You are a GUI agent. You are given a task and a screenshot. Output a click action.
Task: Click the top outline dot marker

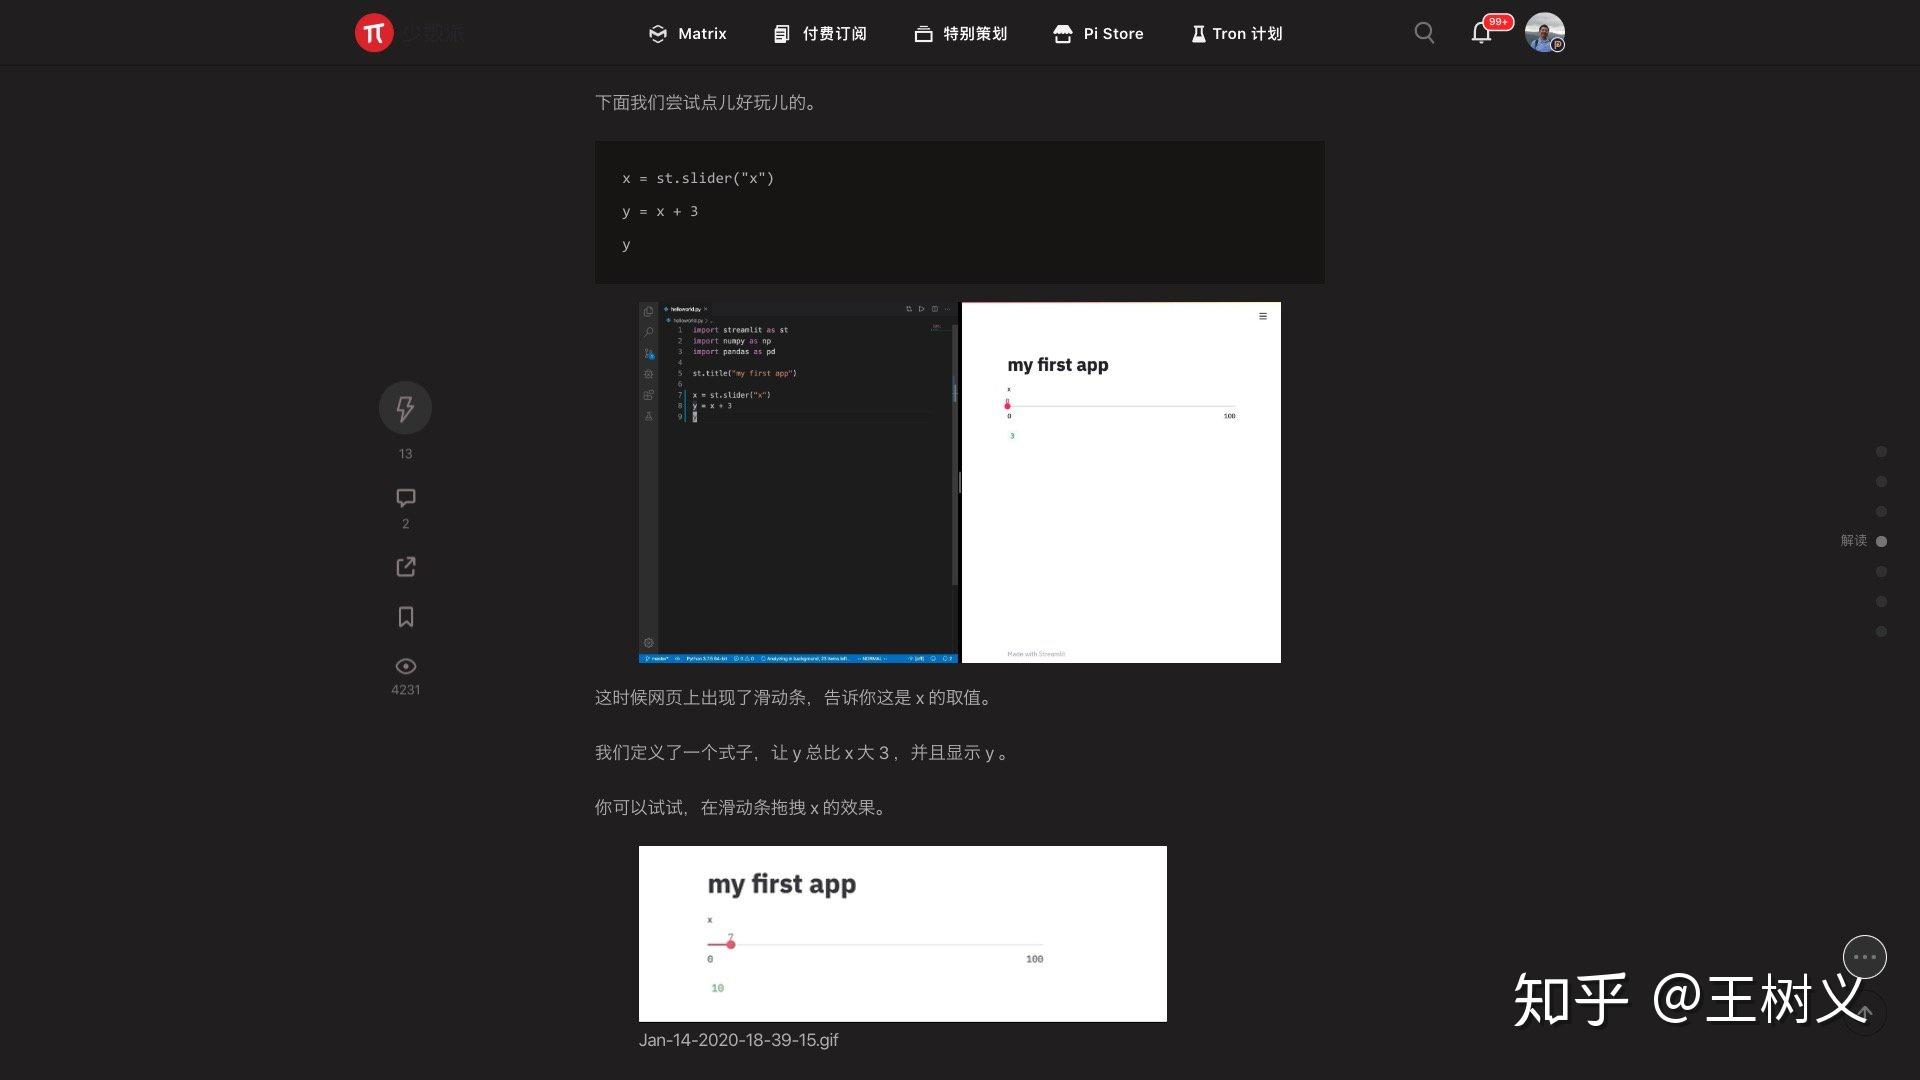1881,452
